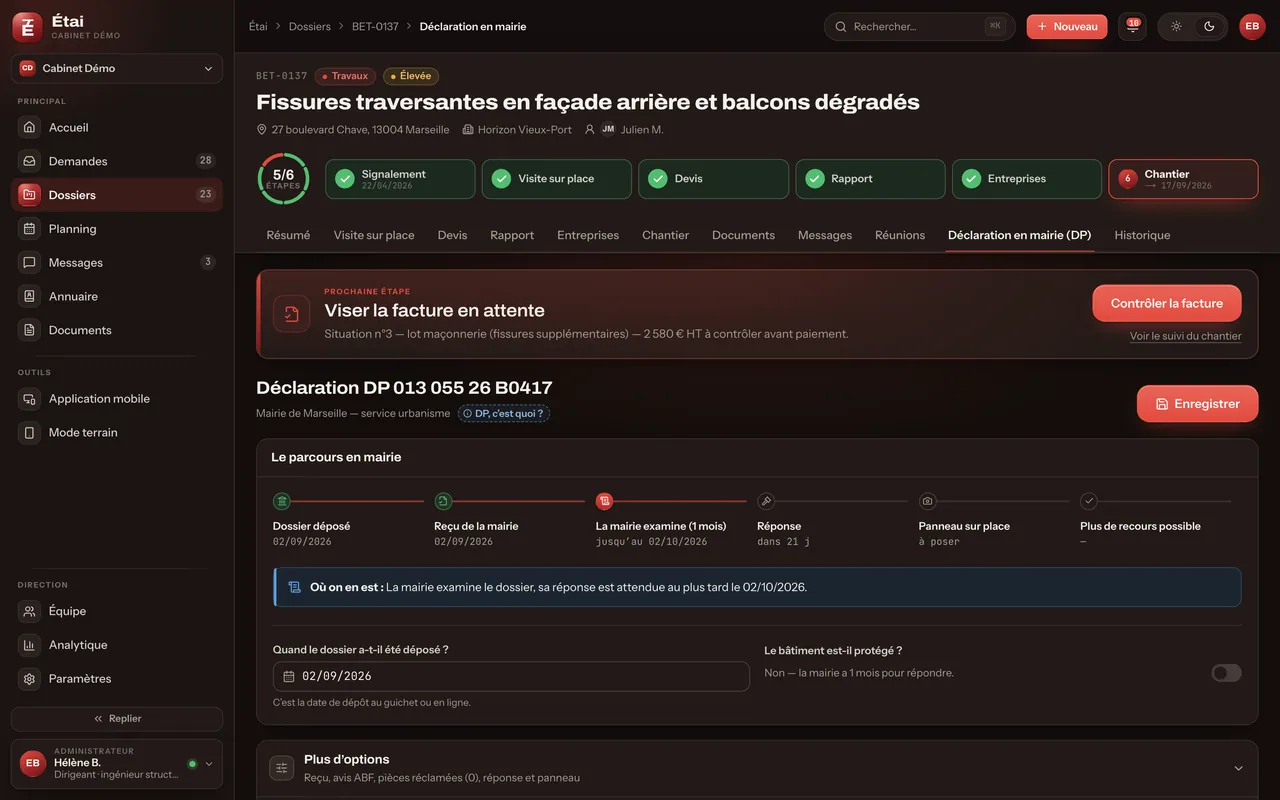The height and width of the screenshot is (800, 1280).
Task: Click the Contrôler la facture button
Action: pos(1167,303)
